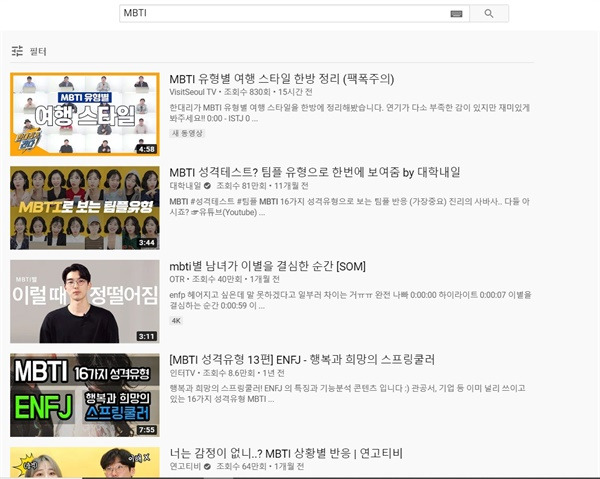Visit the 연고티비 channel name

tap(185, 466)
